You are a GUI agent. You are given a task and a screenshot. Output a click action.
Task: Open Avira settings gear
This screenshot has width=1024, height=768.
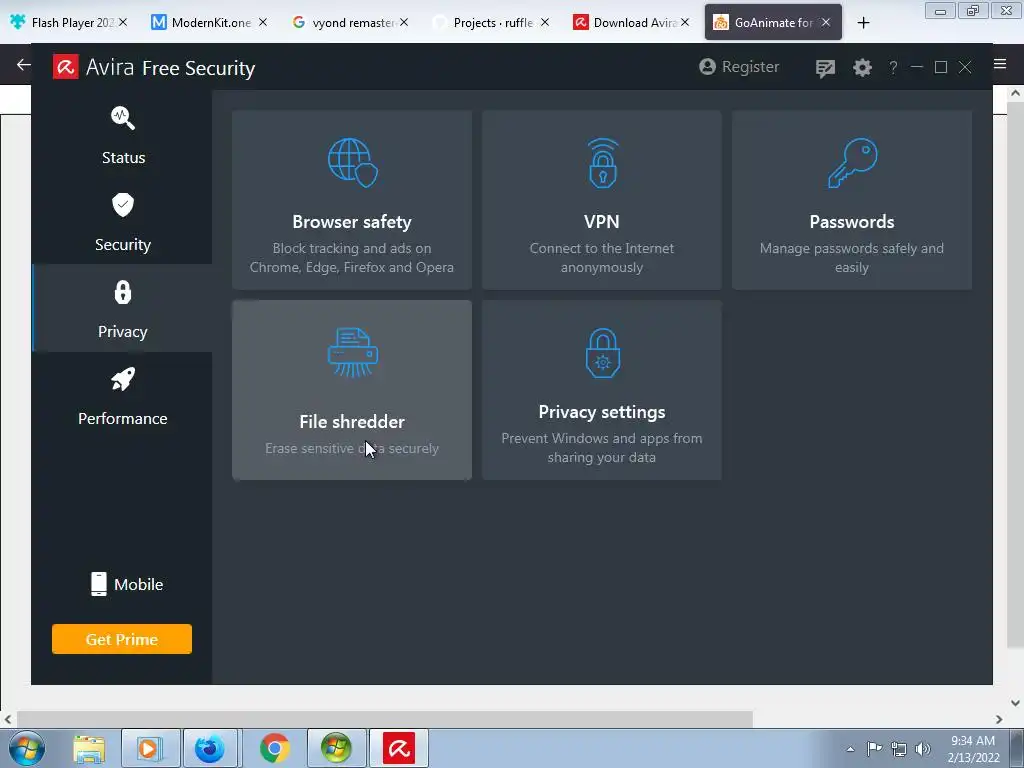click(x=862, y=67)
